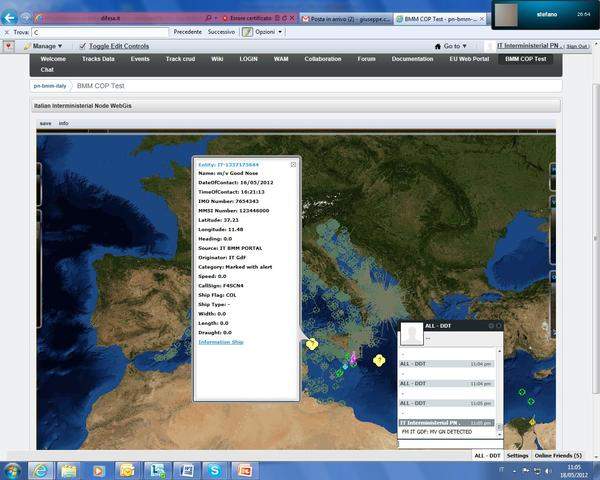The height and width of the screenshot is (480, 600).
Task: Open the Tracks Data menu item
Action: pos(98,59)
